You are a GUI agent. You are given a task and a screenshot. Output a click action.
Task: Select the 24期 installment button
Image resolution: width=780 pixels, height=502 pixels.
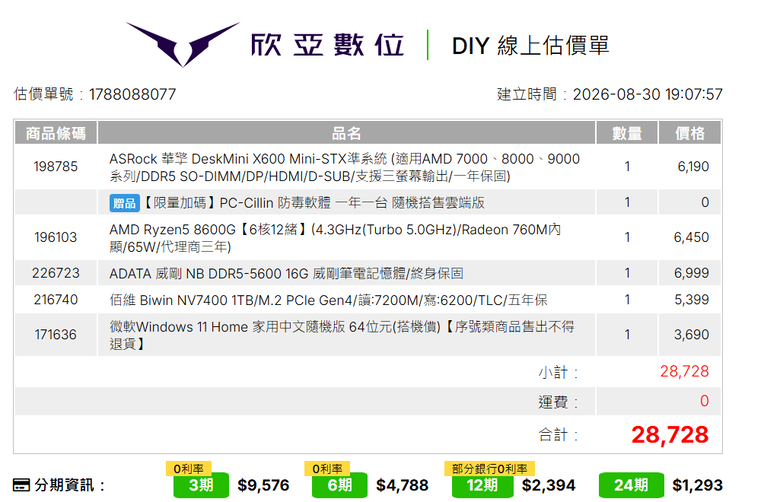coord(631,485)
